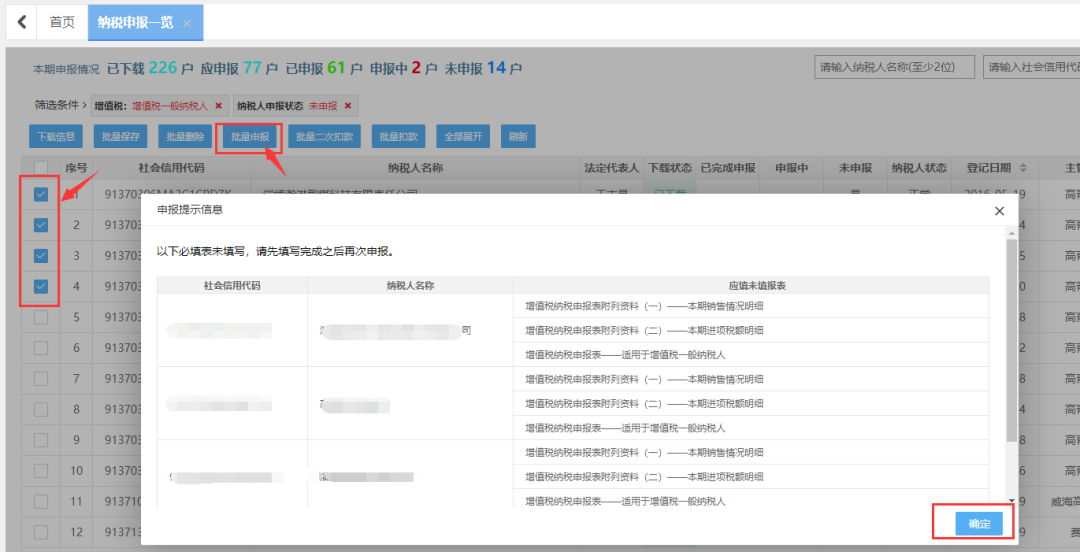Uncheck the checkbox for row 2

pos(41,225)
